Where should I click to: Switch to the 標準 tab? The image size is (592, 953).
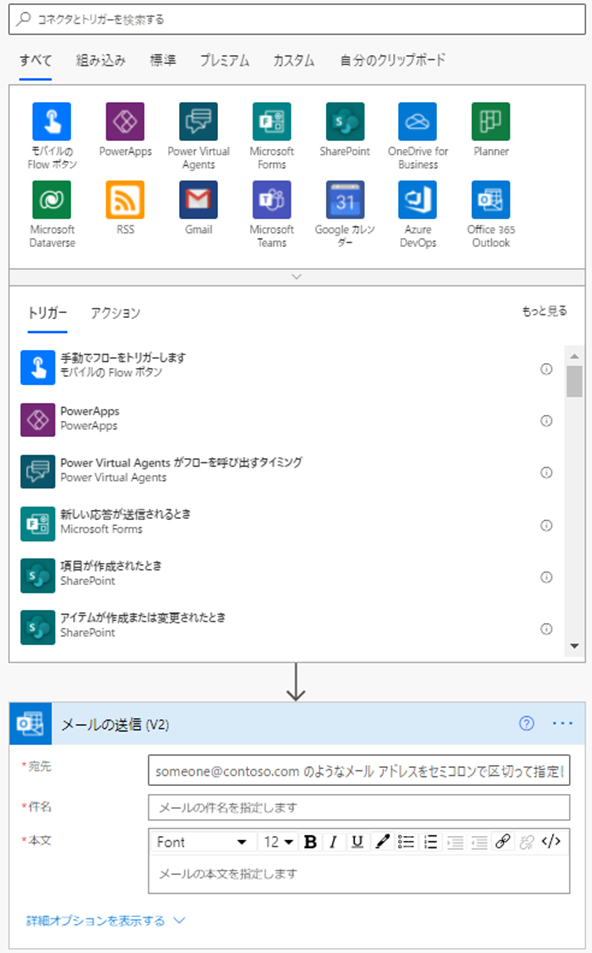point(163,60)
